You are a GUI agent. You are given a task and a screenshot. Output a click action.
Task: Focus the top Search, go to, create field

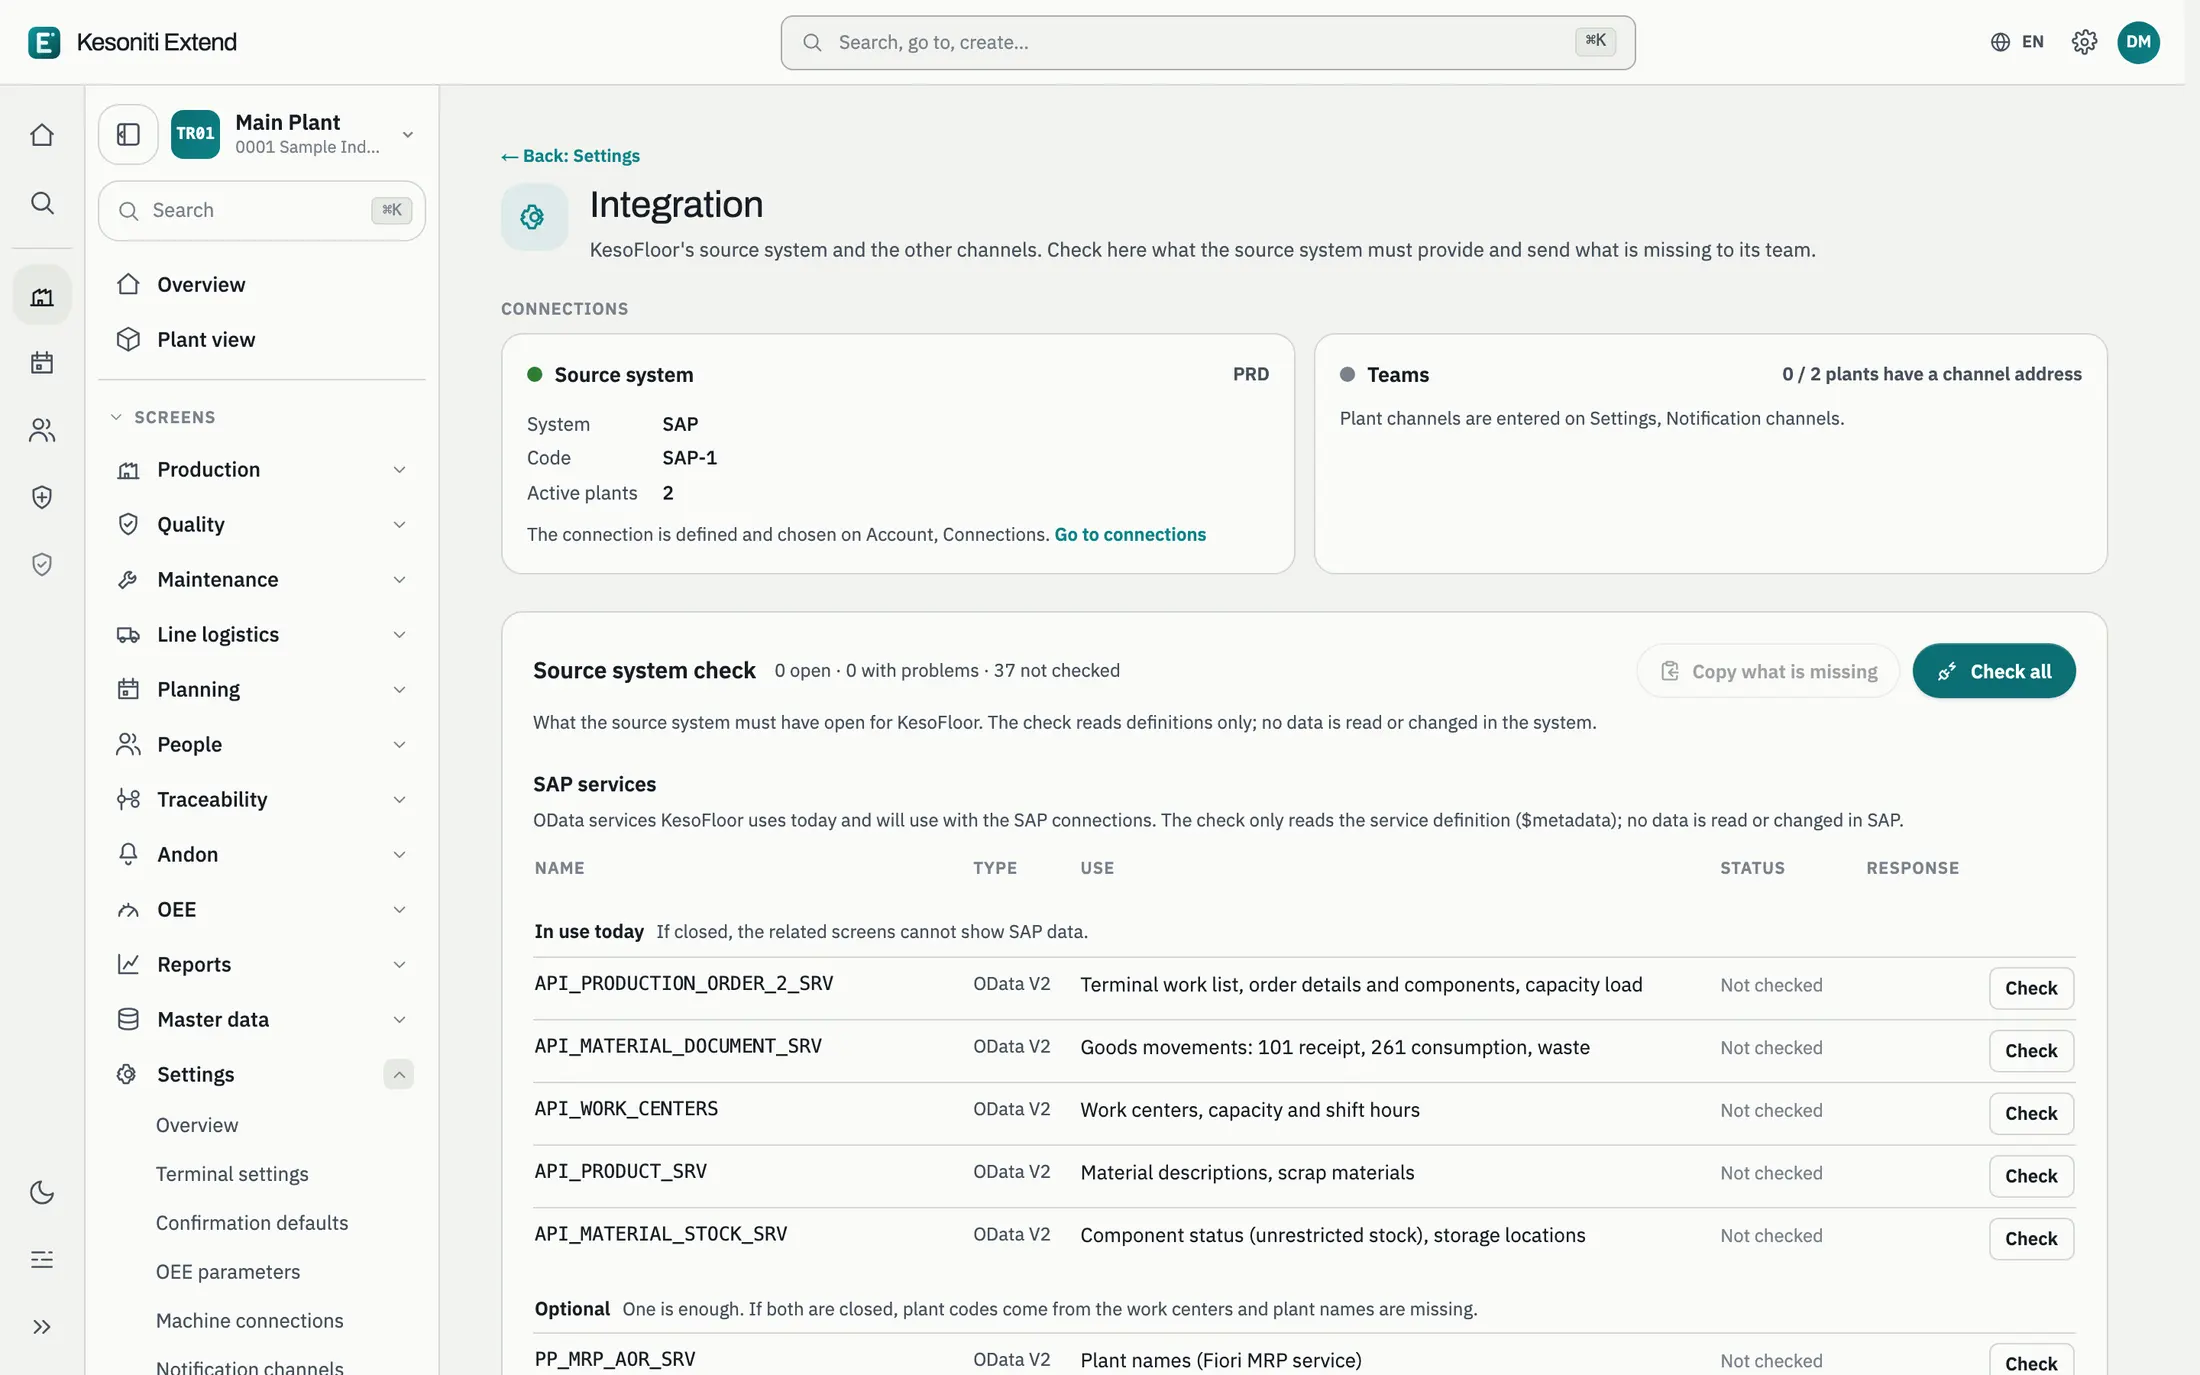(1208, 42)
